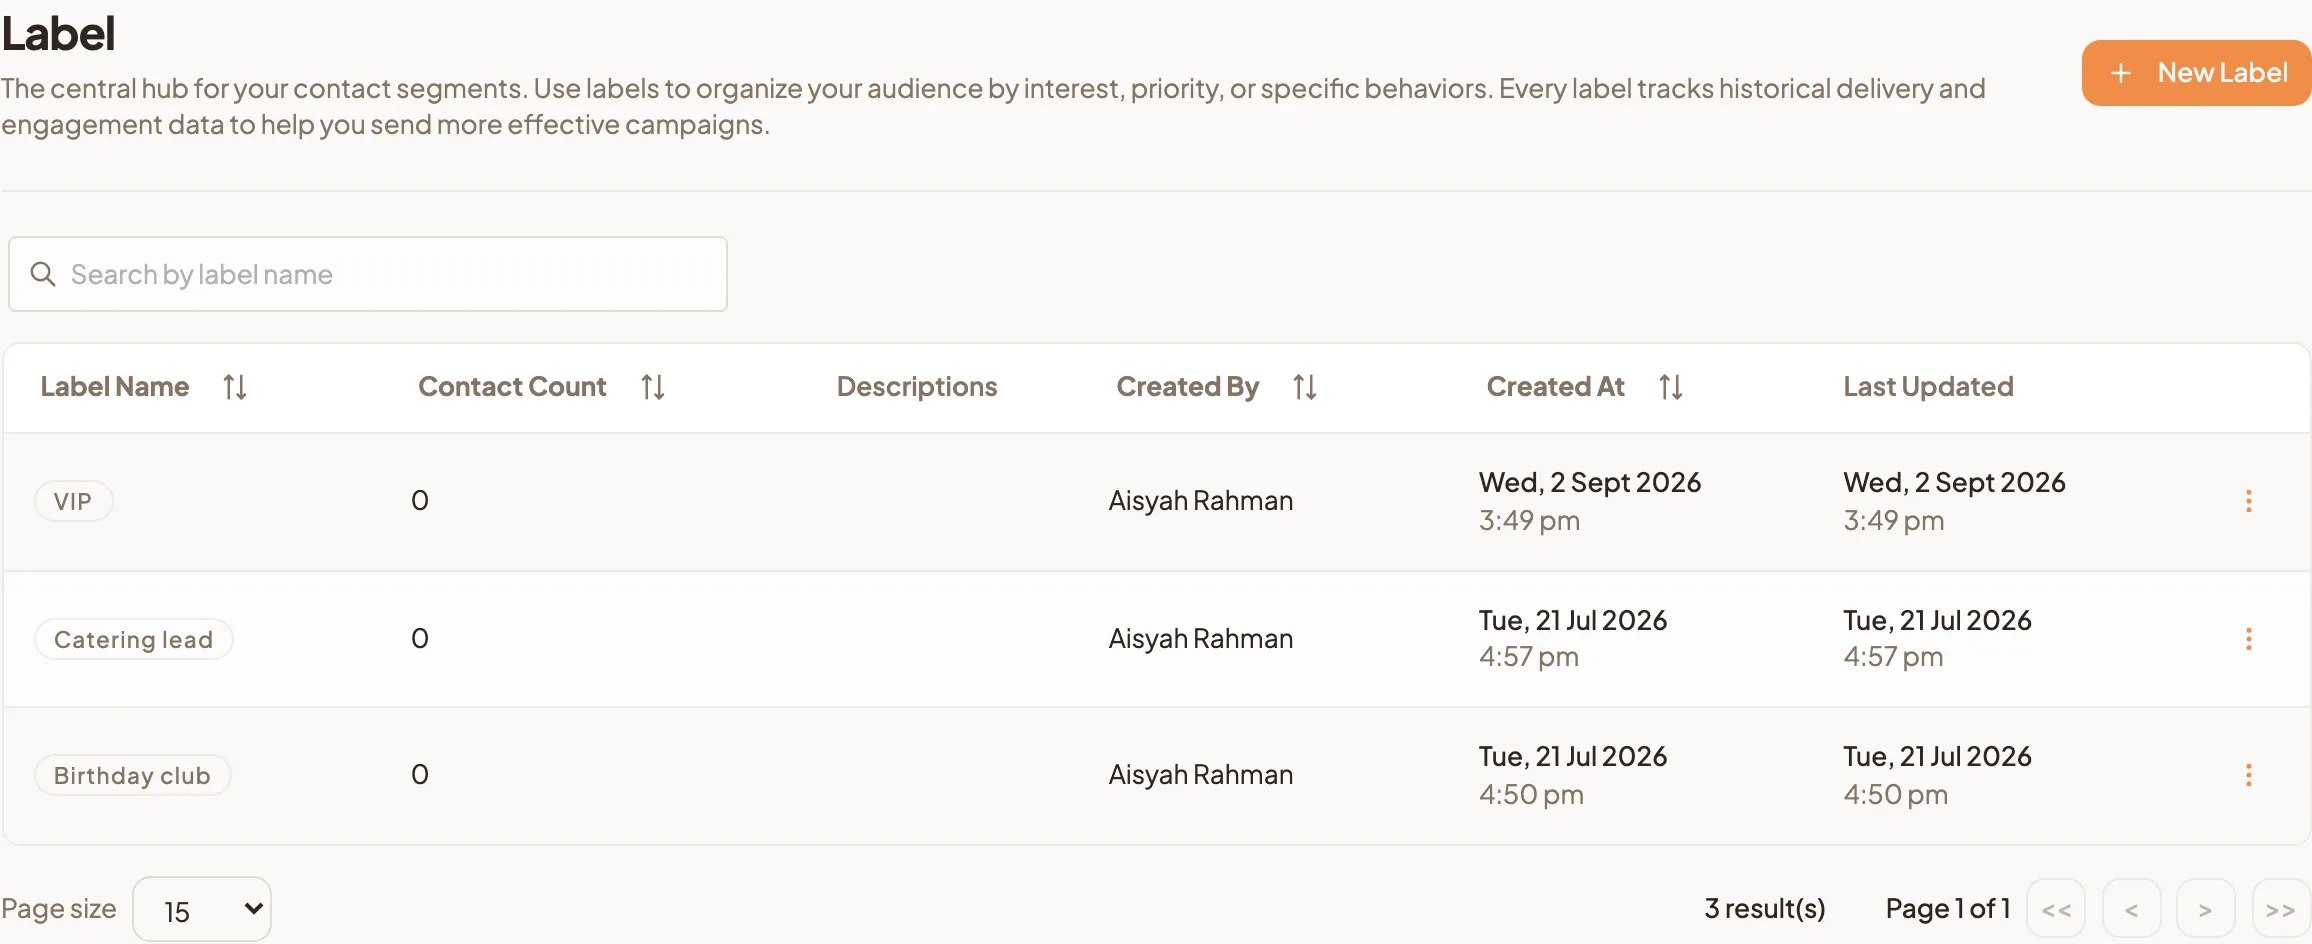Click Aisyah Rahman in Catering lead row
The width and height of the screenshot is (2312, 944).
(1201, 638)
